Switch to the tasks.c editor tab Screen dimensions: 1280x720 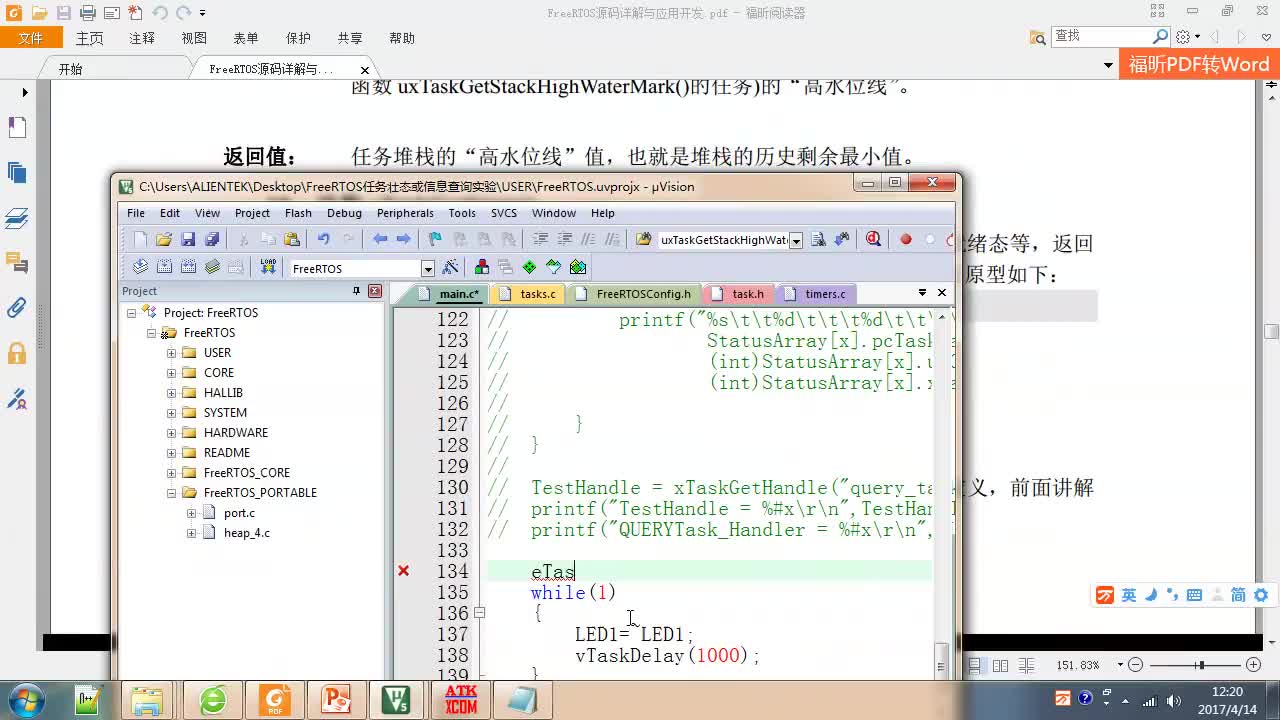tap(528, 294)
